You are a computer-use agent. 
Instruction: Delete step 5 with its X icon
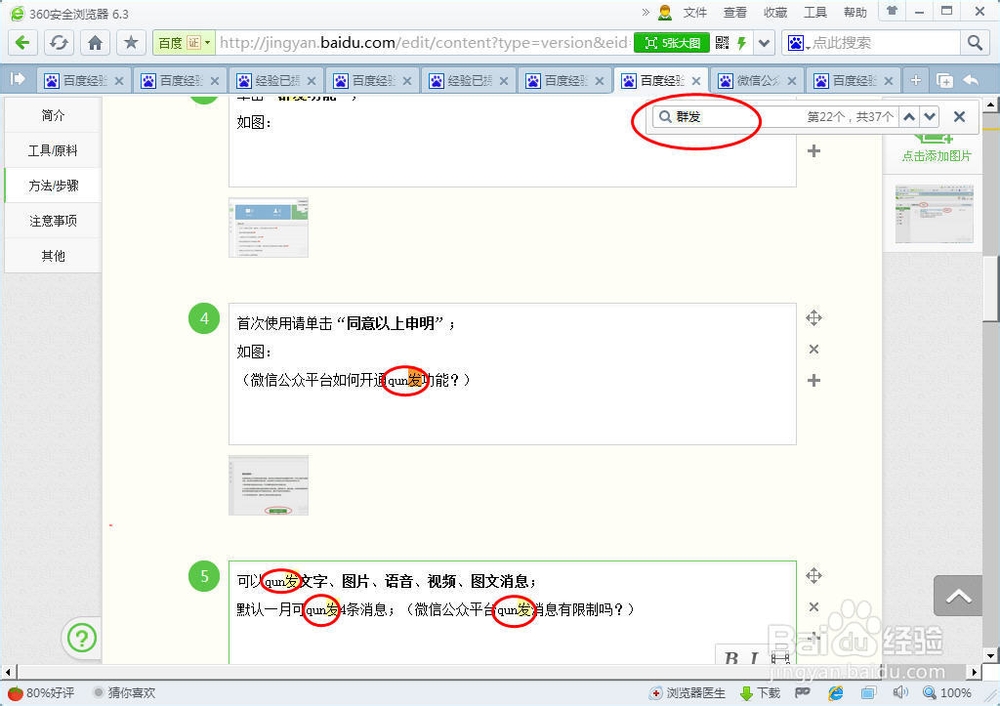pyautogui.click(x=814, y=607)
